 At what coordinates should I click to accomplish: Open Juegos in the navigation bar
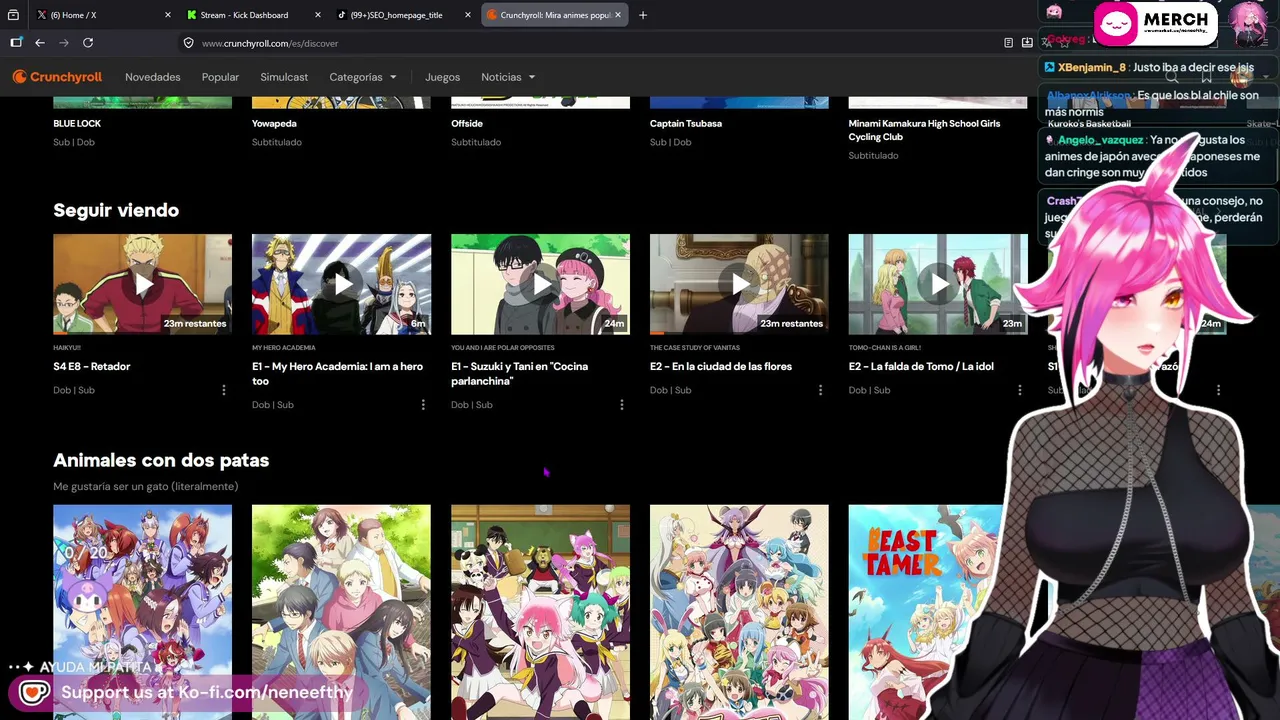pyautogui.click(x=442, y=77)
